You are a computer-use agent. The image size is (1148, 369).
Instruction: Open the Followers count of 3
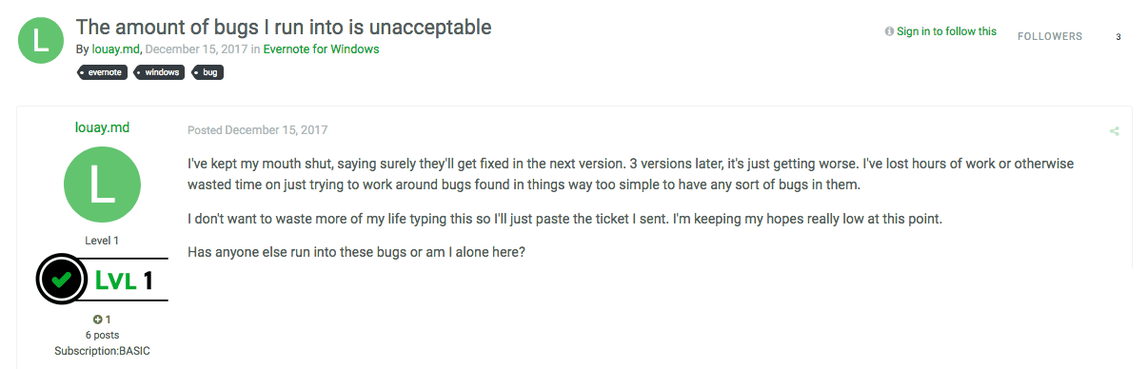tap(1118, 37)
